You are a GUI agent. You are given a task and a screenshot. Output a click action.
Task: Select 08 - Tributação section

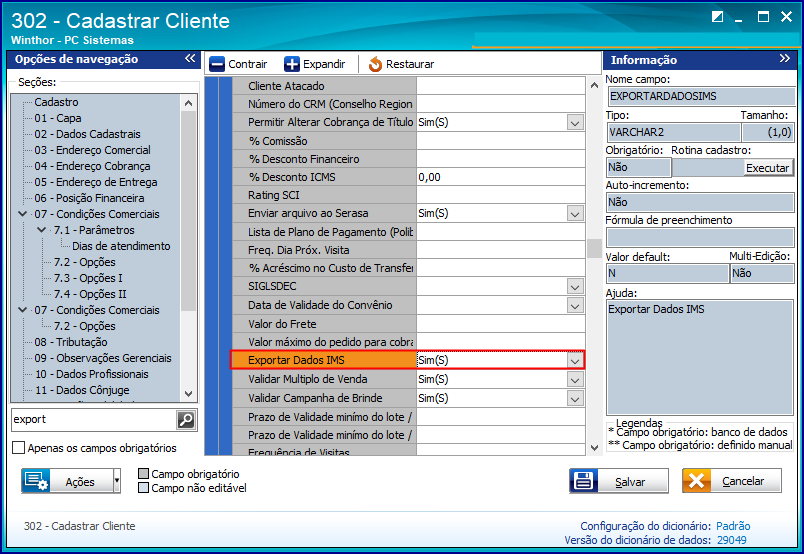[x=71, y=342]
